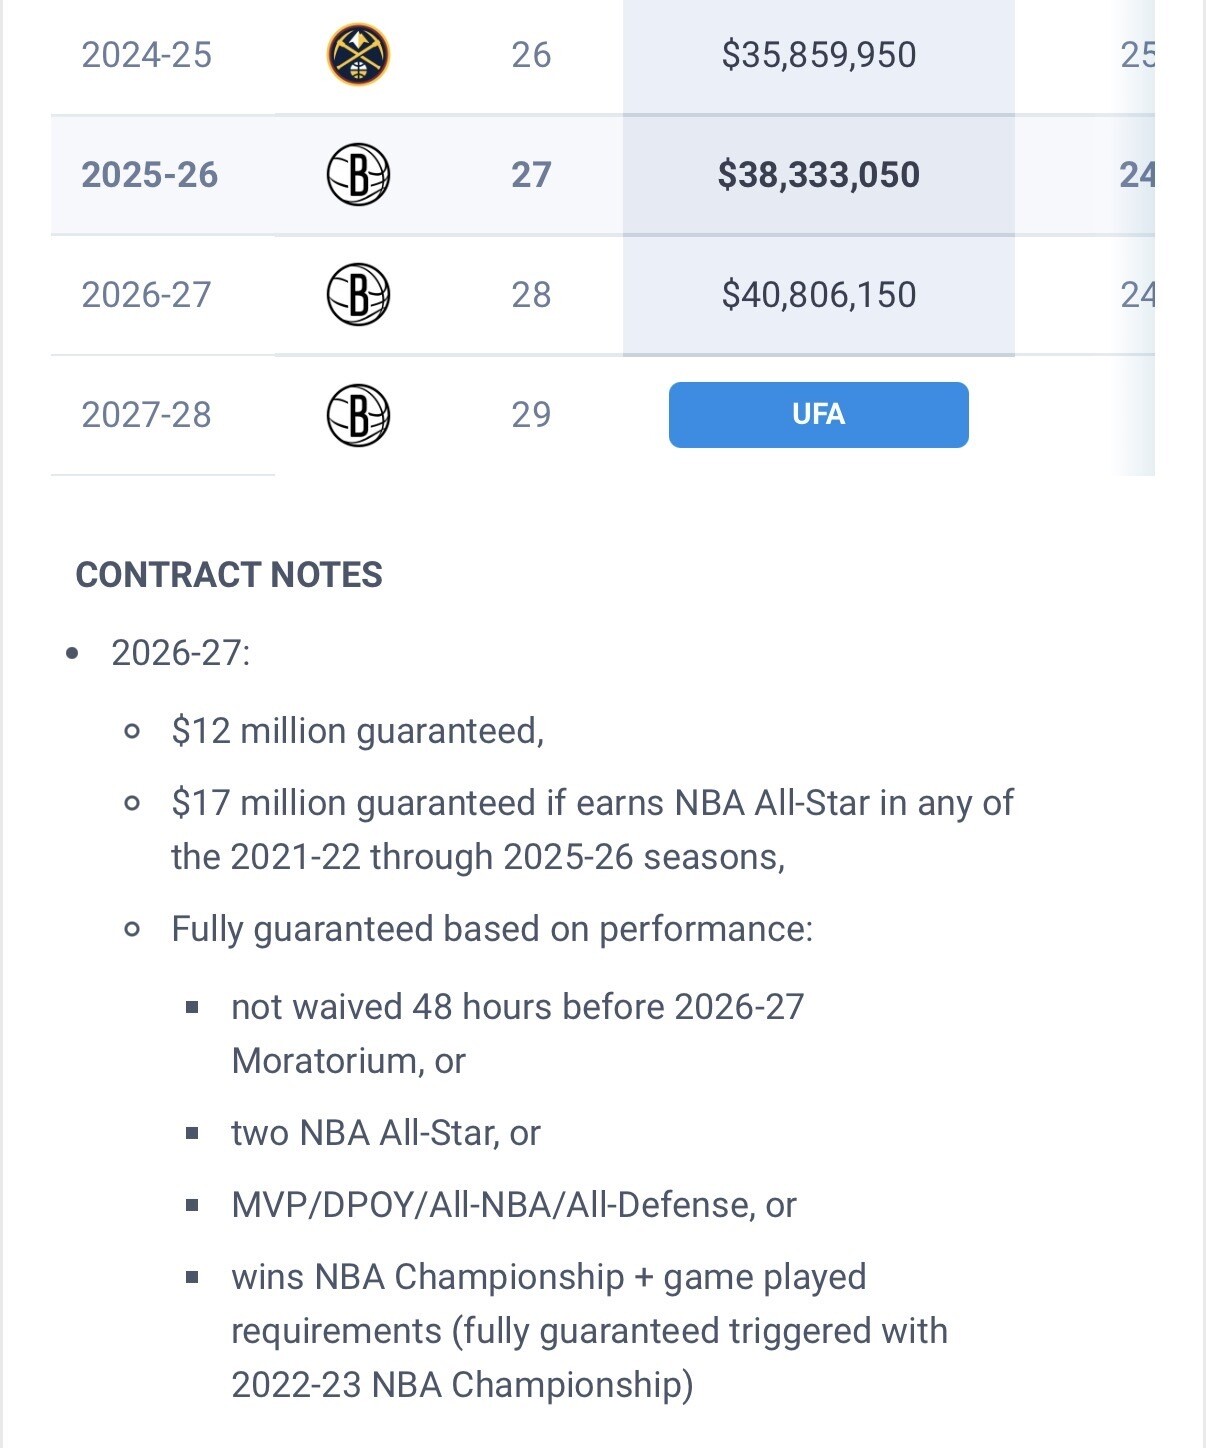Click age 26 in the Nuggets row
The width and height of the screenshot is (1206, 1448).
(531, 55)
